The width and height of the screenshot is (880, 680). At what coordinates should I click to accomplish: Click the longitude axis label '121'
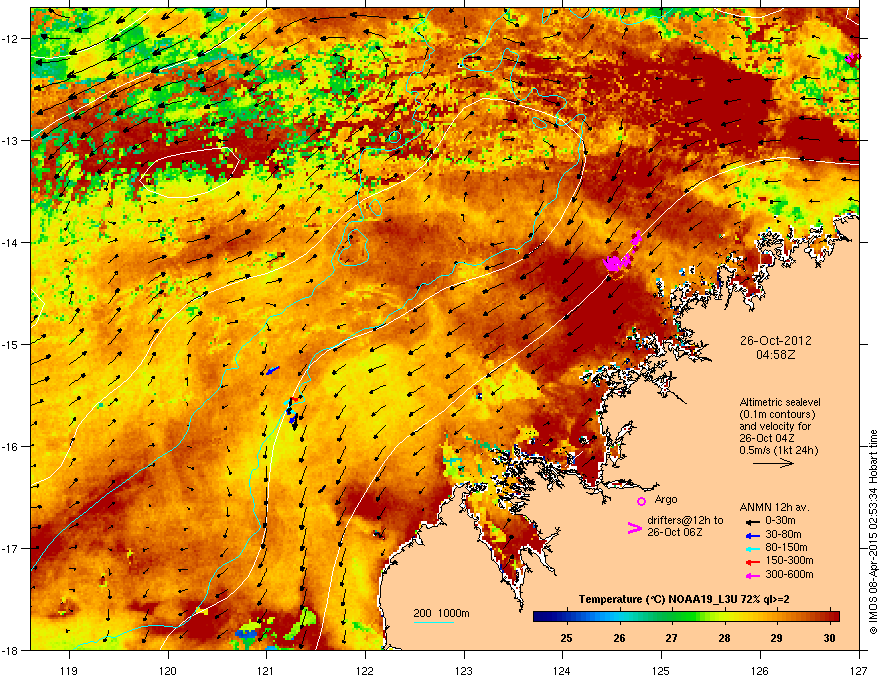(x=266, y=671)
